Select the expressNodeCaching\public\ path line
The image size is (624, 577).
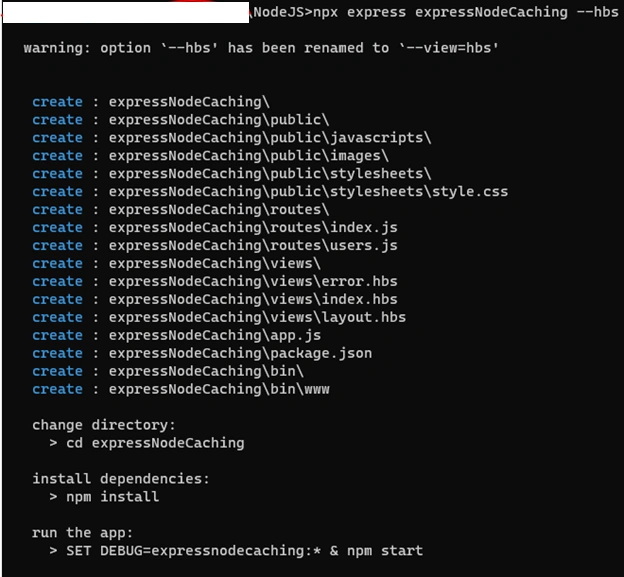click(x=181, y=120)
